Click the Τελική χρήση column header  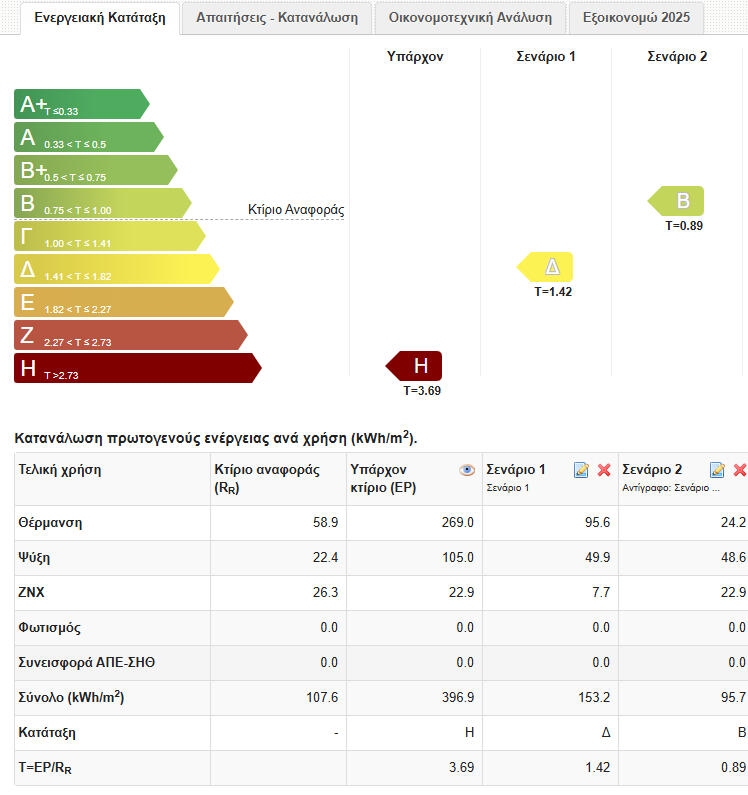click(x=60, y=470)
